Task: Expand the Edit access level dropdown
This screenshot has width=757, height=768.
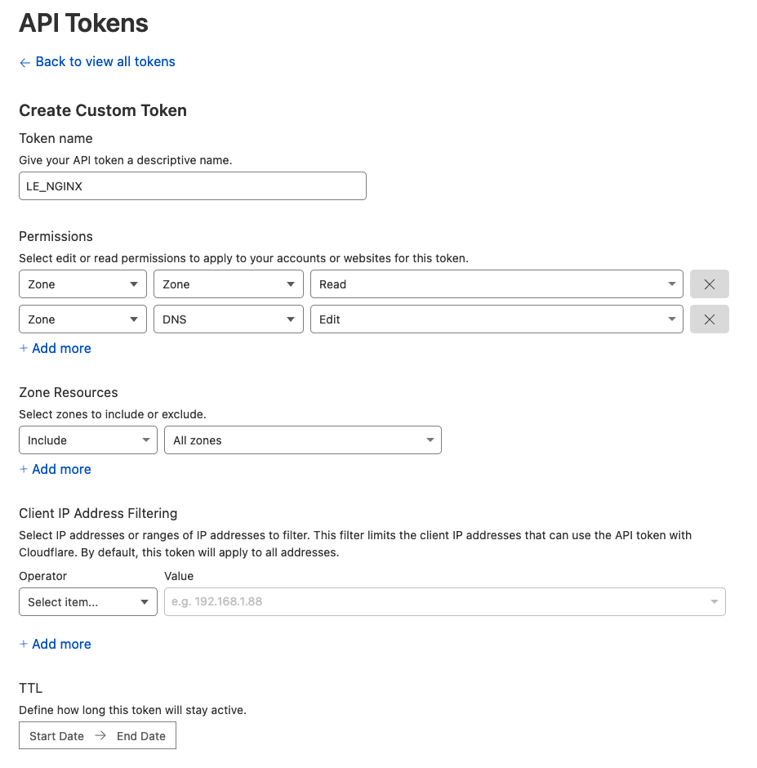Action: coord(497,319)
